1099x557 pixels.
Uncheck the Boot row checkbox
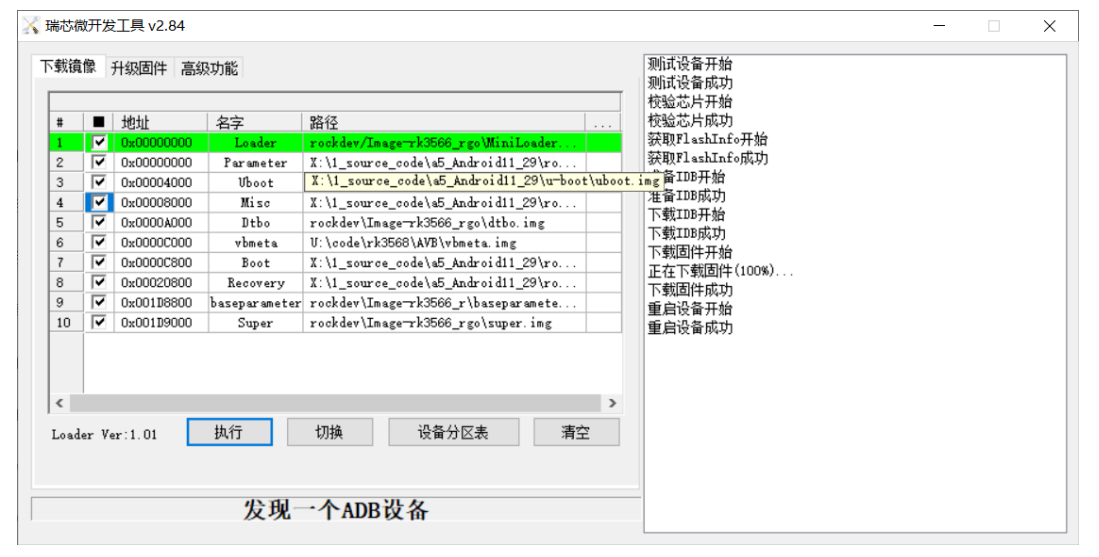point(100,262)
